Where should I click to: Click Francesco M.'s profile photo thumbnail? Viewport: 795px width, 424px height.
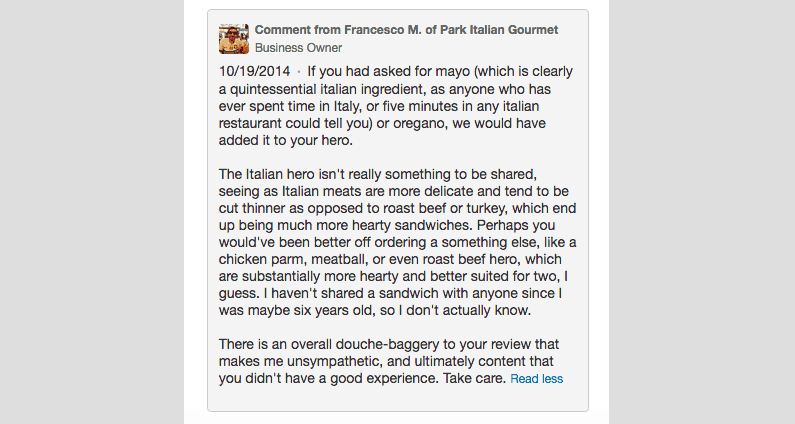(234, 39)
